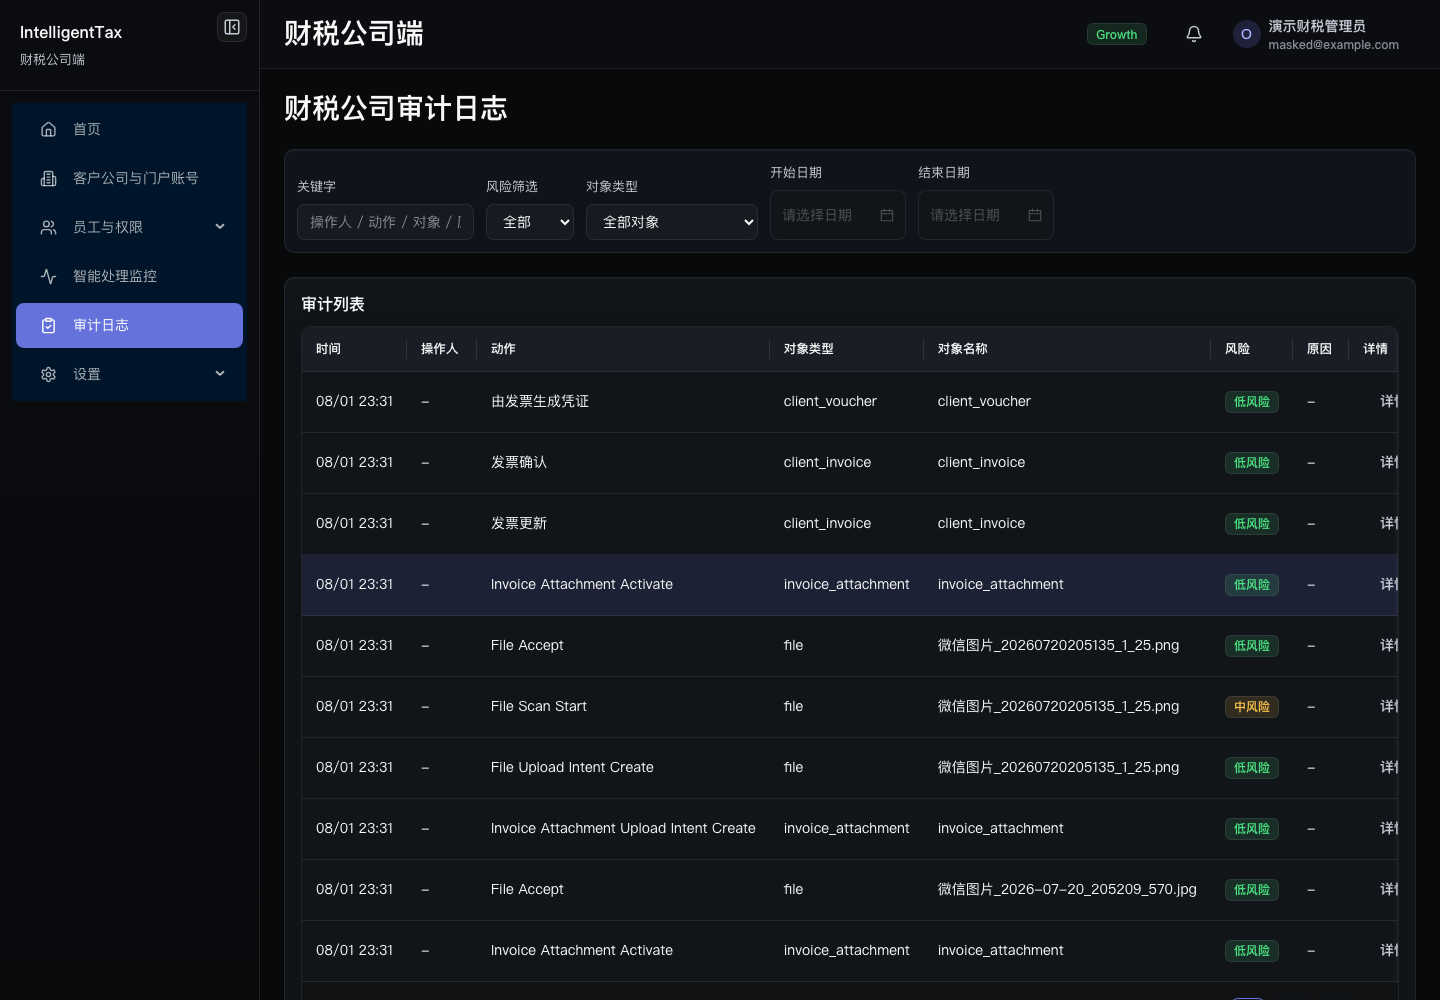
Task: Open details for Invoice Attachment Upload Intent Create row
Action: 1389,828
